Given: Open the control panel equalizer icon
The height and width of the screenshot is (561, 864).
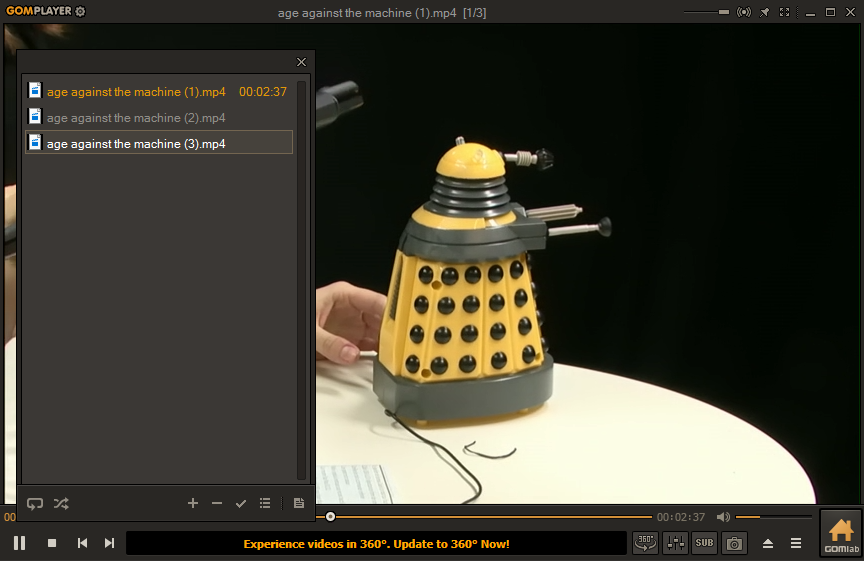Looking at the screenshot, I should tap(676, 543).
